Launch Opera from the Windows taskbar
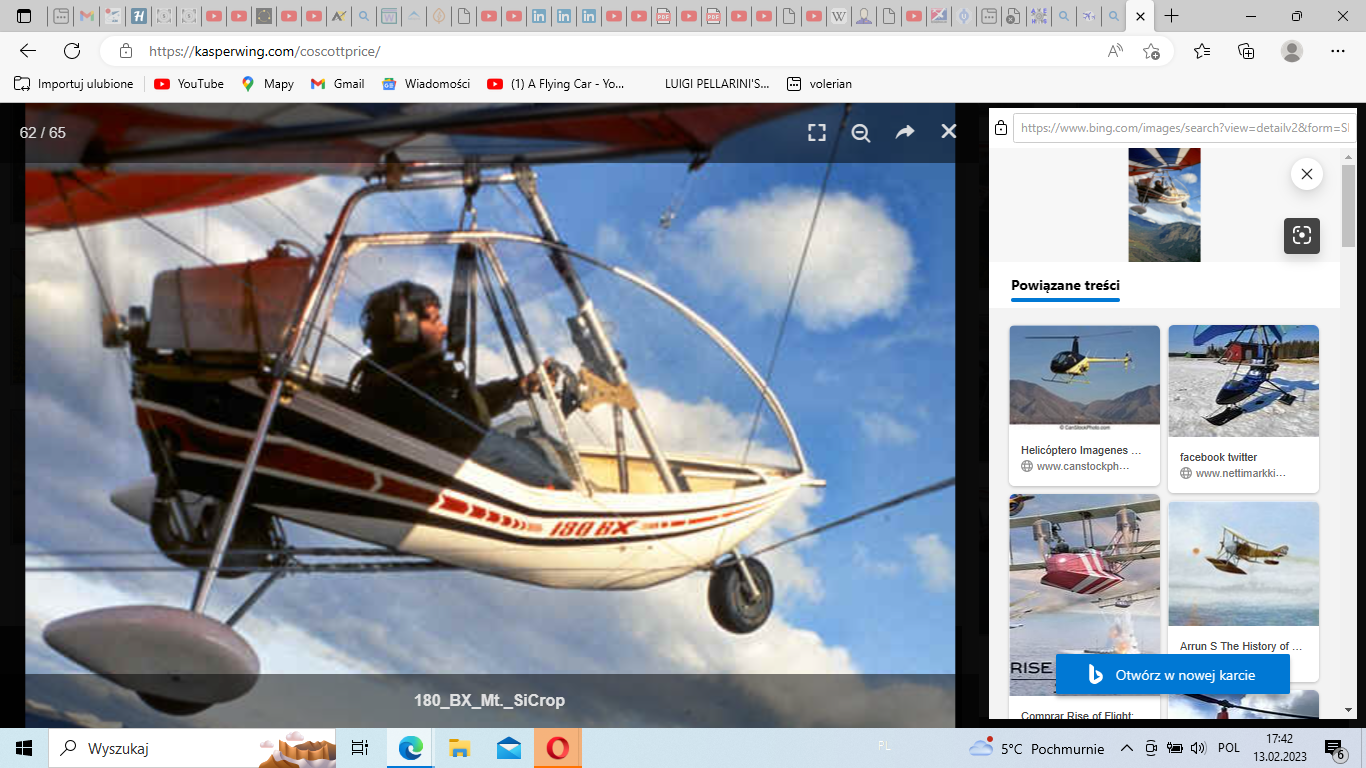Viewport: 1366px width, 768px height. pyautogui.click(x=557, y=748)
